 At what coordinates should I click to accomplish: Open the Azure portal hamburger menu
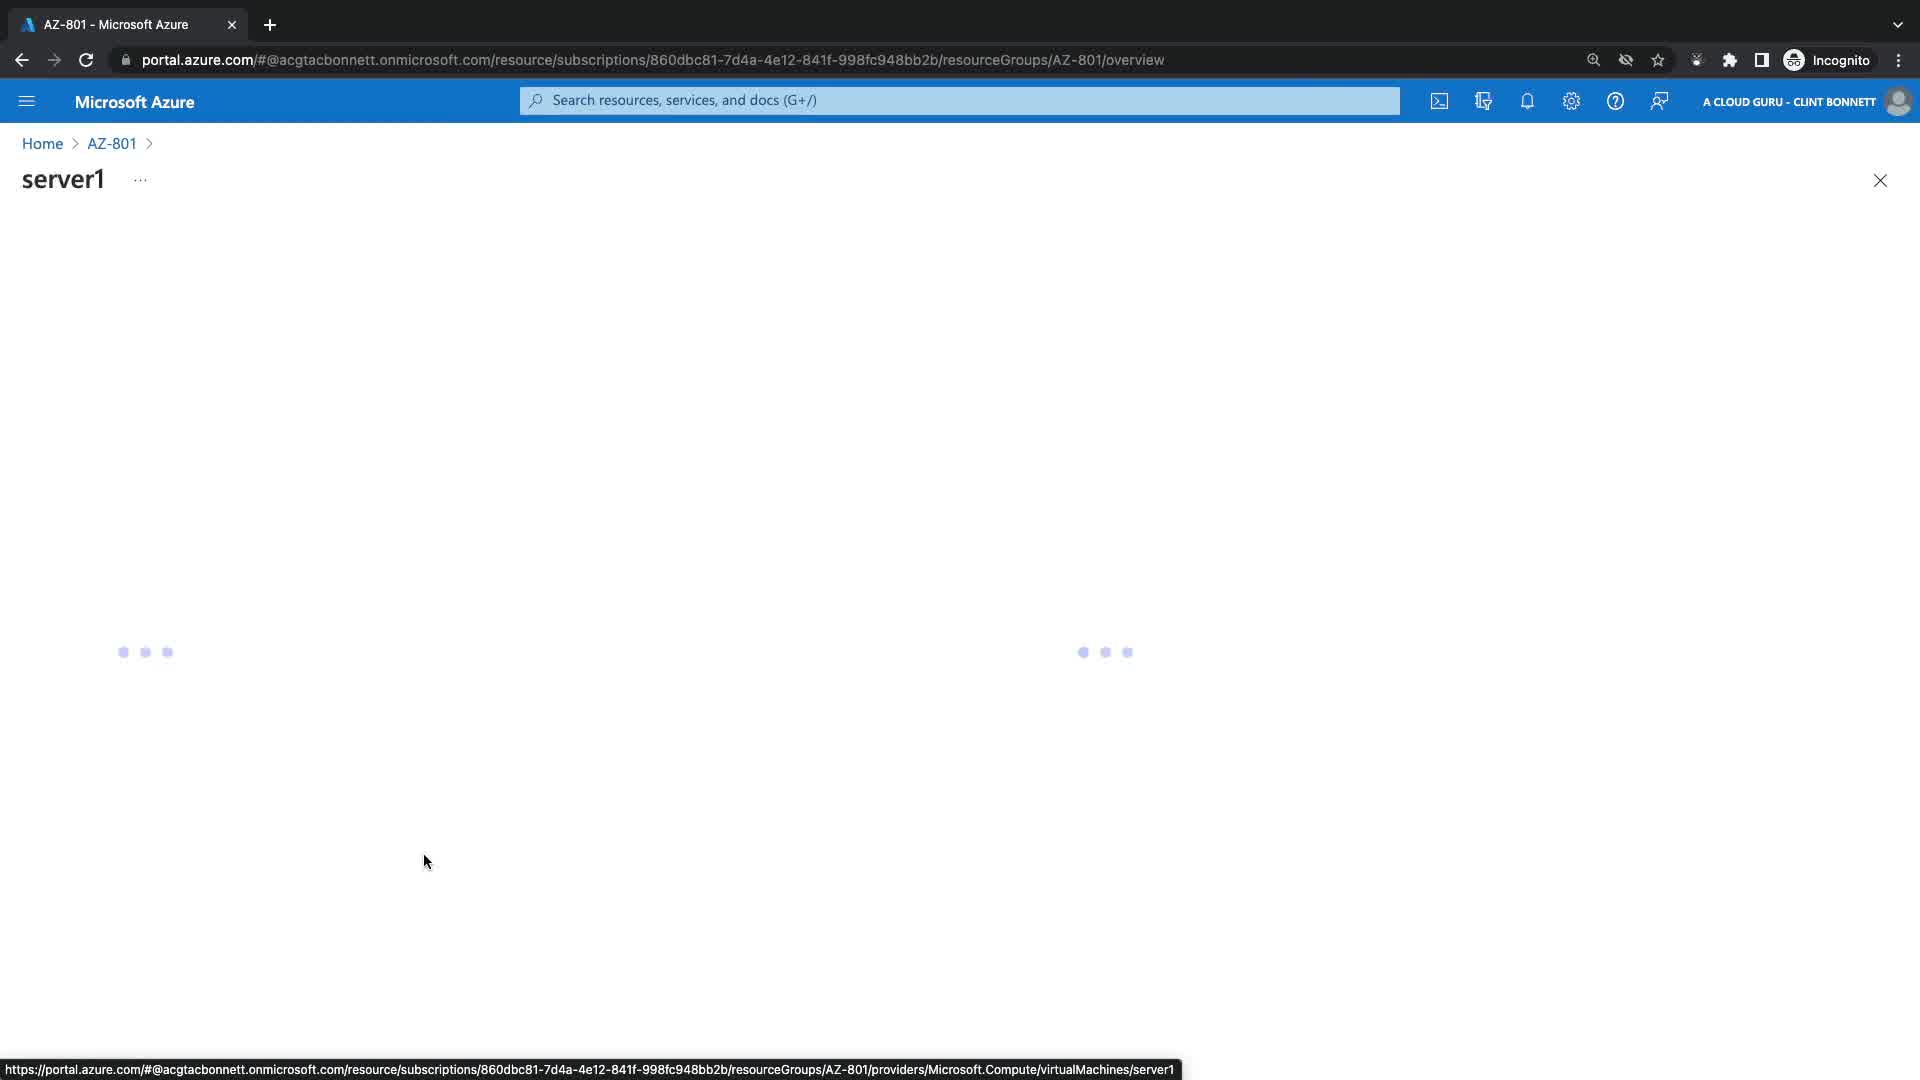coord(27,101)
